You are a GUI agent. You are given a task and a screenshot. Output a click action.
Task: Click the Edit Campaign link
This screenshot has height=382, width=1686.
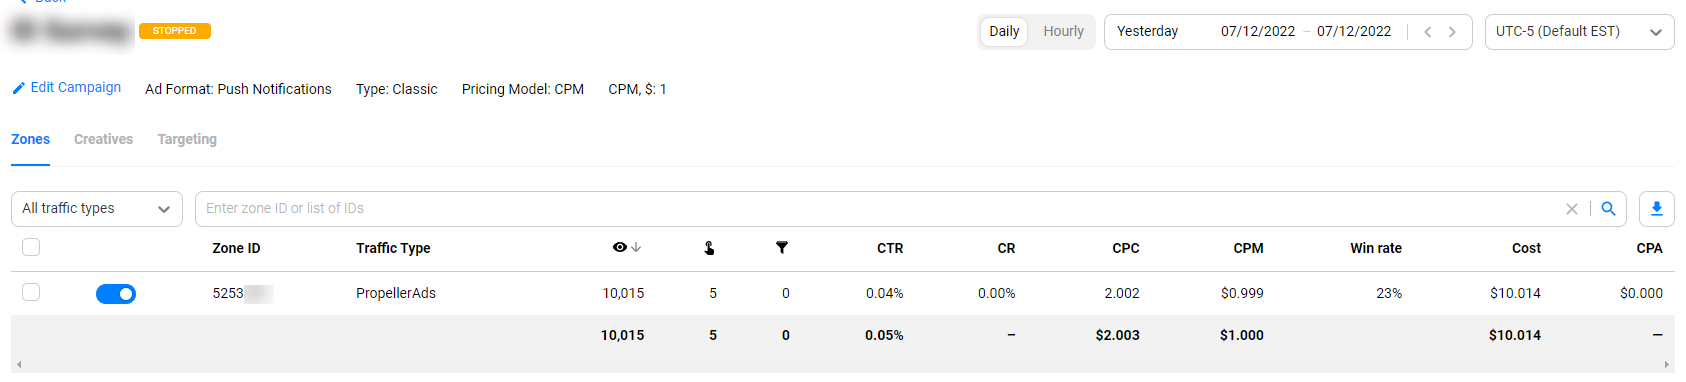click(66, 88)
